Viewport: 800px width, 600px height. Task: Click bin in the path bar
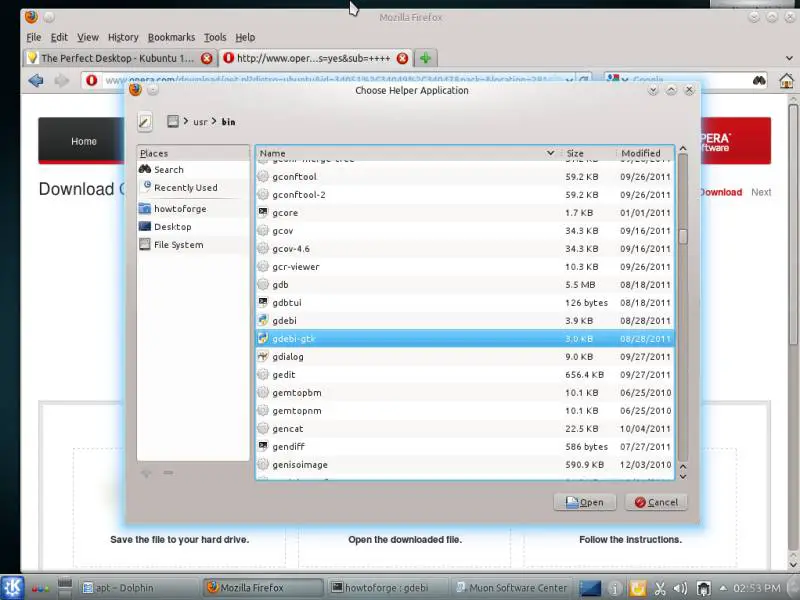pos(228,121)
